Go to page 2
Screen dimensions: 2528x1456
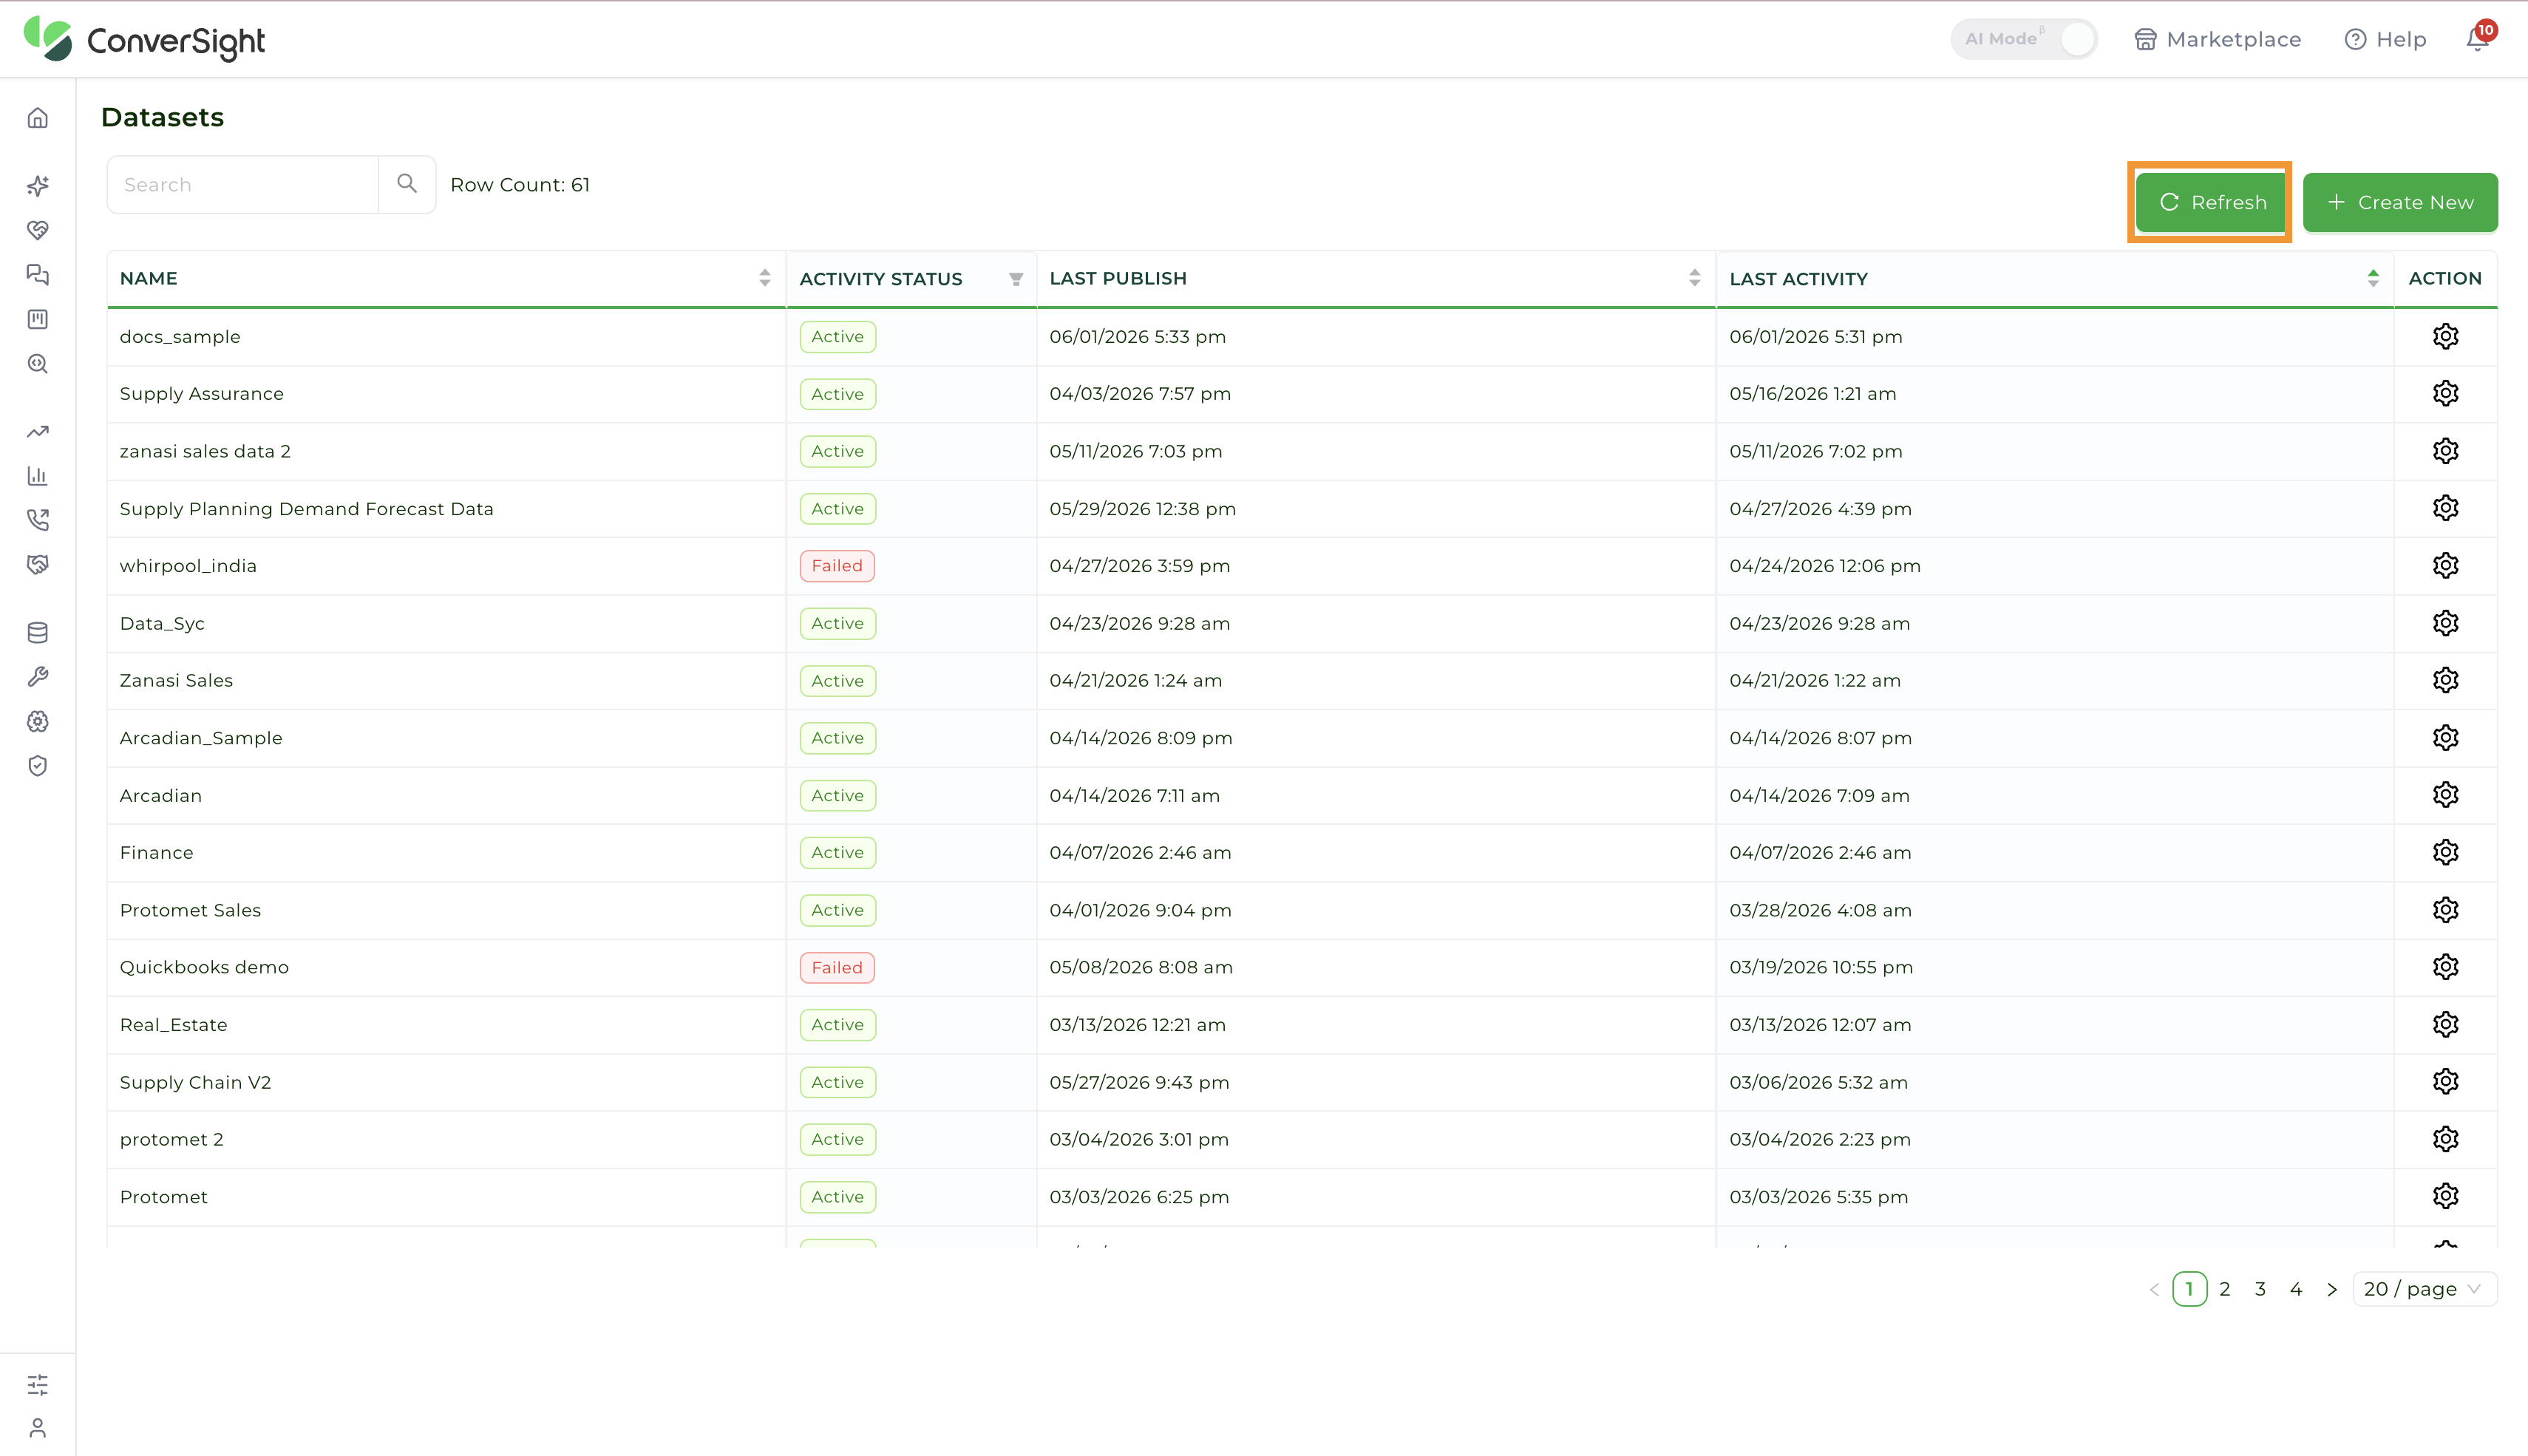(x=2225, y=1289)
